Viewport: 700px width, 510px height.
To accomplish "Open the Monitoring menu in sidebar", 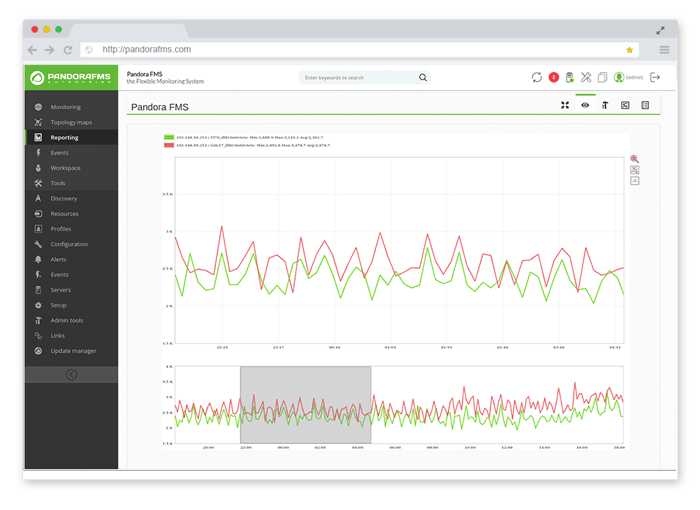I will click(x=71, y=107).
